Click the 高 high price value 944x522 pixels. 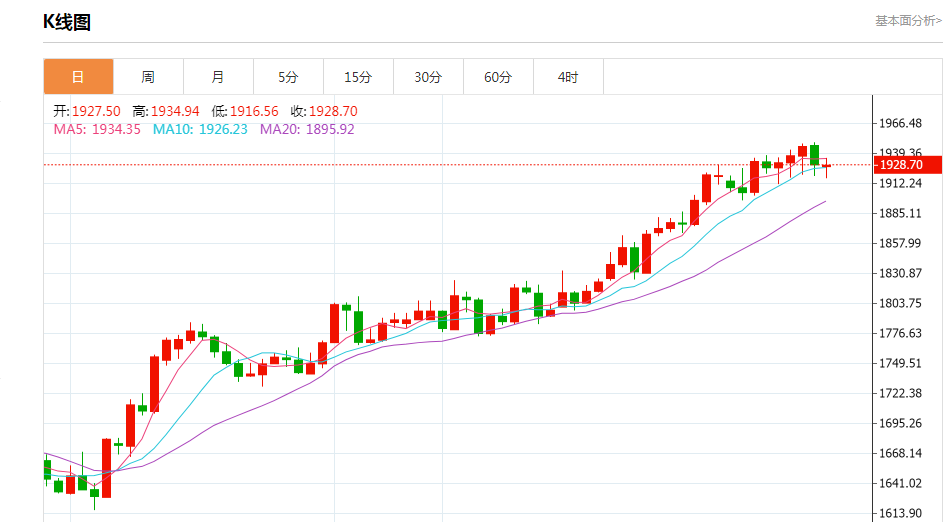[175, 111]
